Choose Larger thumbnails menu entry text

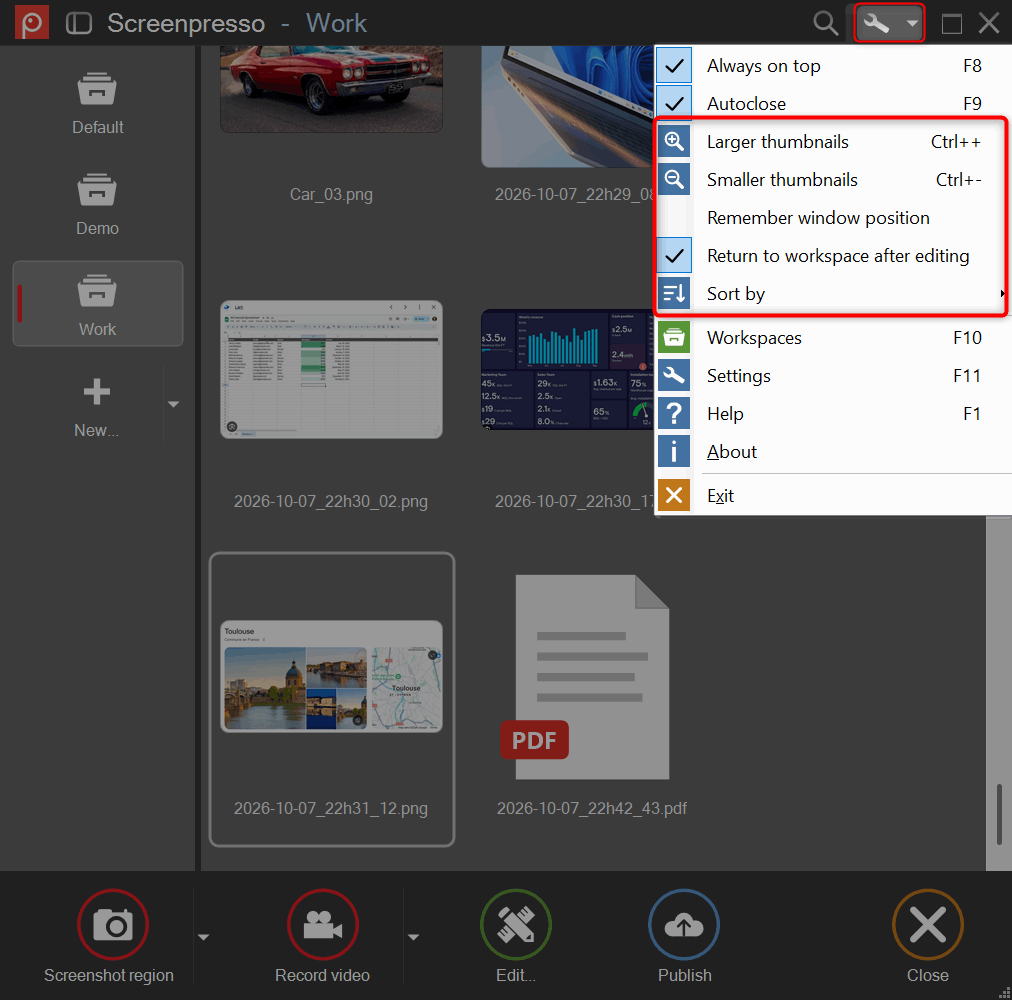click(x=777, y=142)
